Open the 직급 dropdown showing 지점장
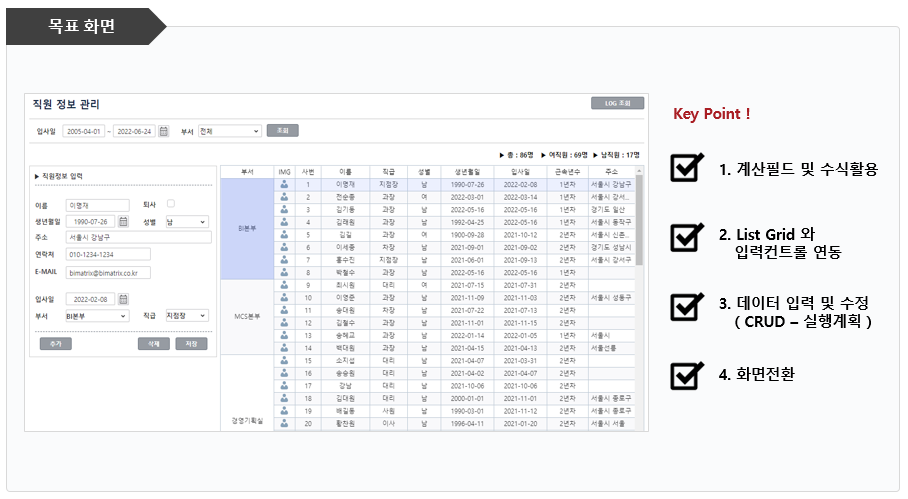The width and height of the screenshot is (908, 499). coord(187,316)
